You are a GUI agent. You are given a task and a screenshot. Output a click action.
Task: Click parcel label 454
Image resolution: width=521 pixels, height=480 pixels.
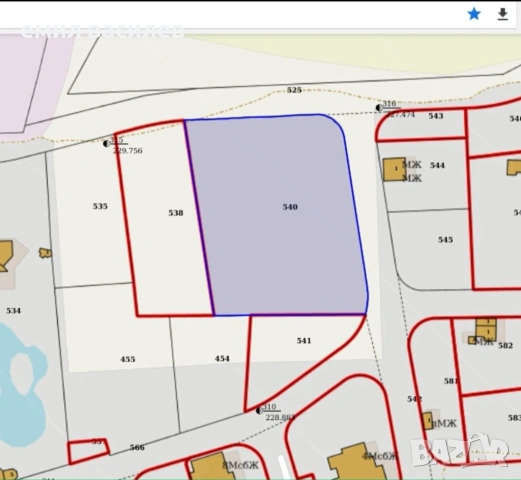pyautogui.click(x=222, y=358)
